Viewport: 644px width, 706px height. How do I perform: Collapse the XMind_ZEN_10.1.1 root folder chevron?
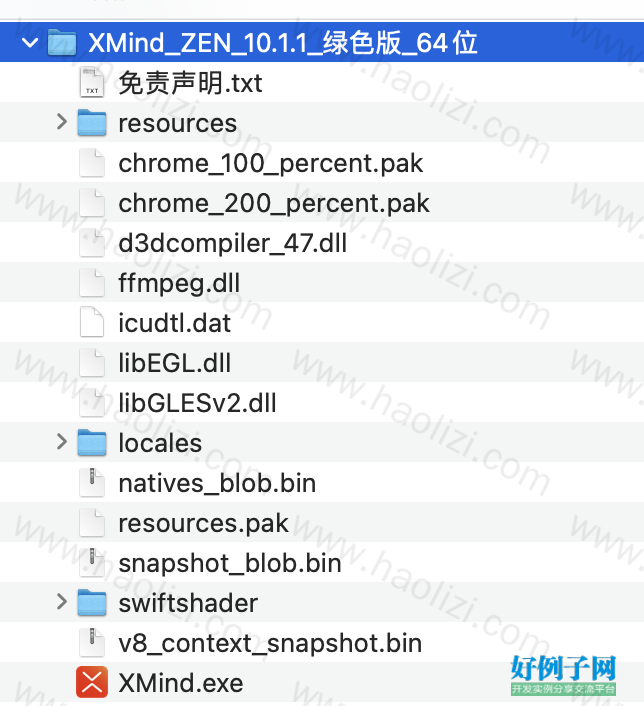pos(30,43)
